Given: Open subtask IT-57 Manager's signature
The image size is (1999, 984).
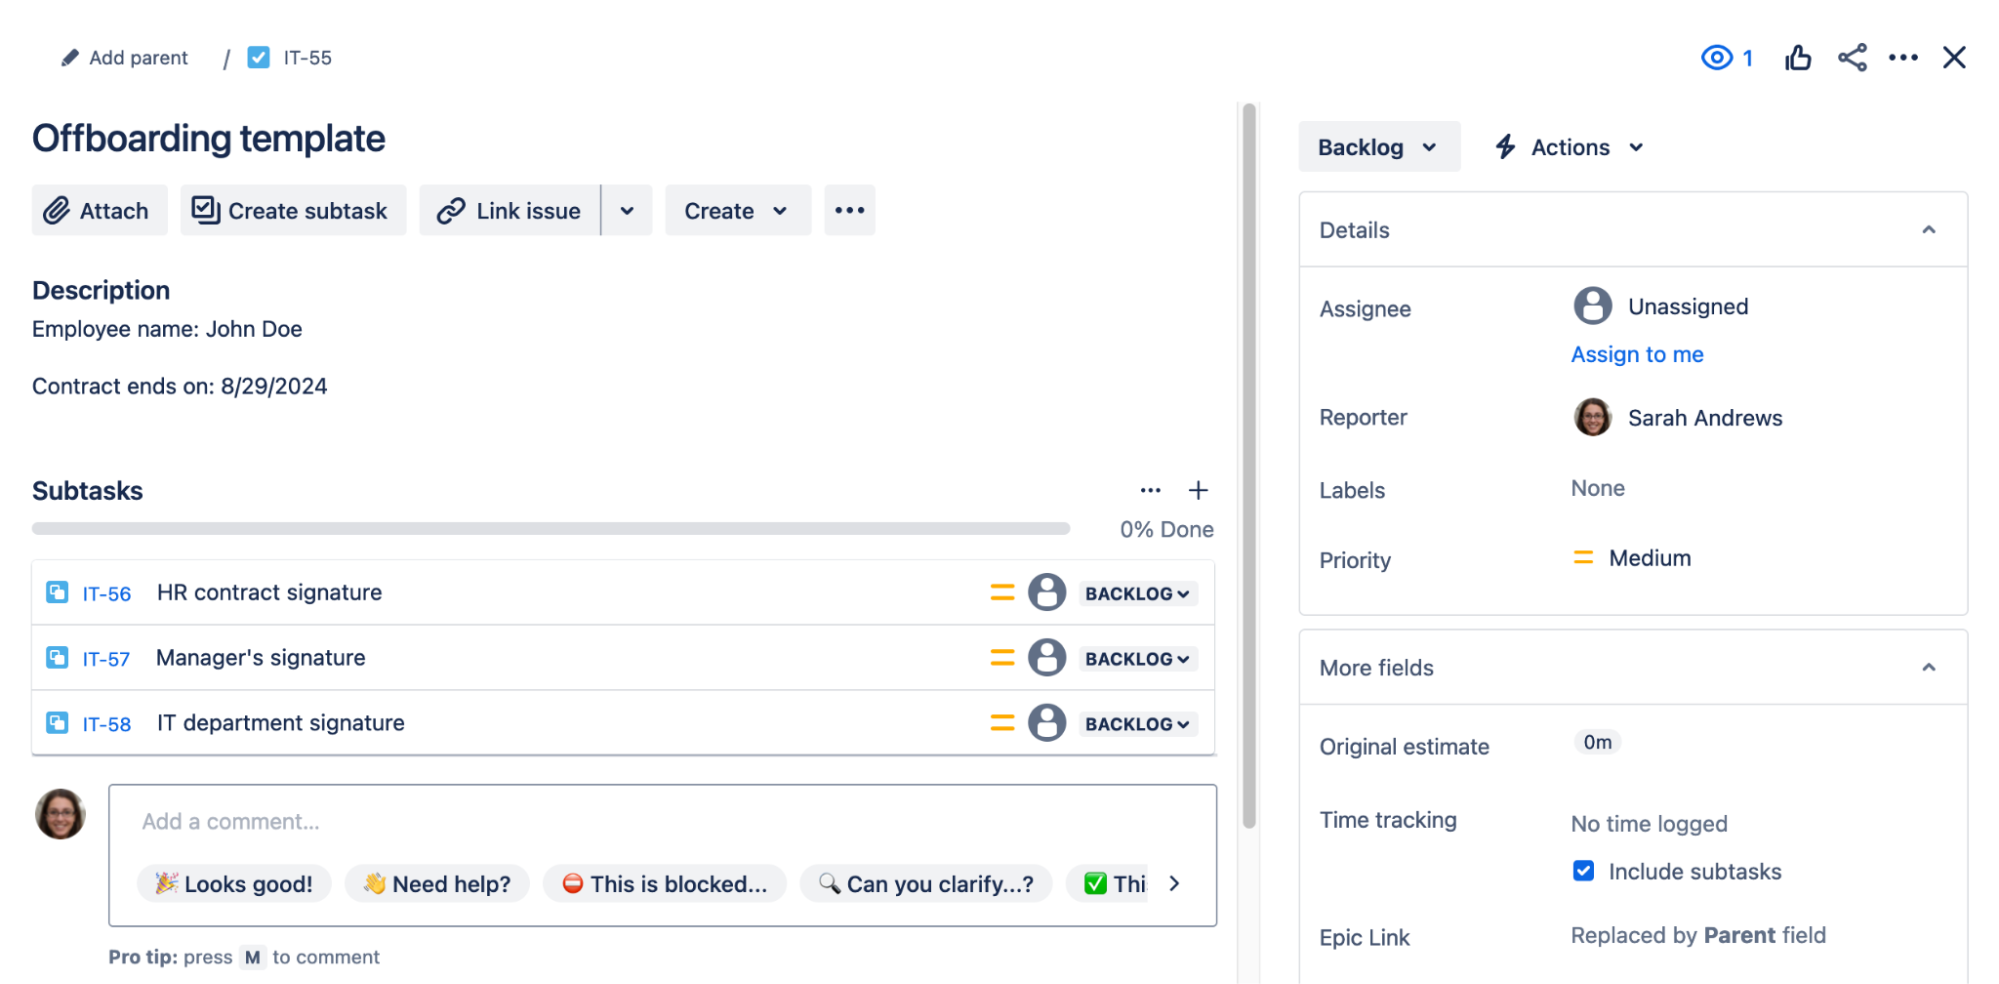Looking at the screenshot, I should (x=260, y=657).
